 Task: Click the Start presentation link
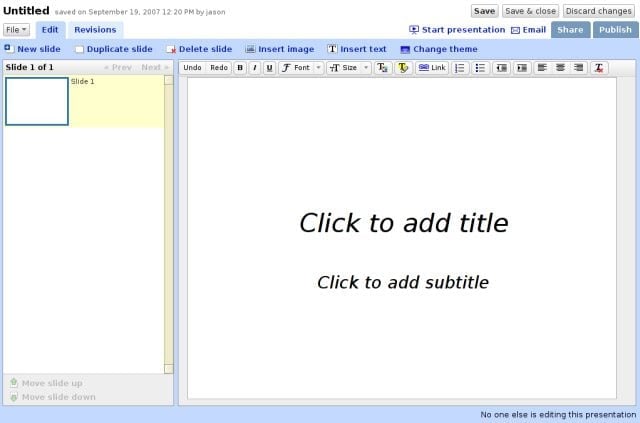pyautogui.click(x=463, y=30)
